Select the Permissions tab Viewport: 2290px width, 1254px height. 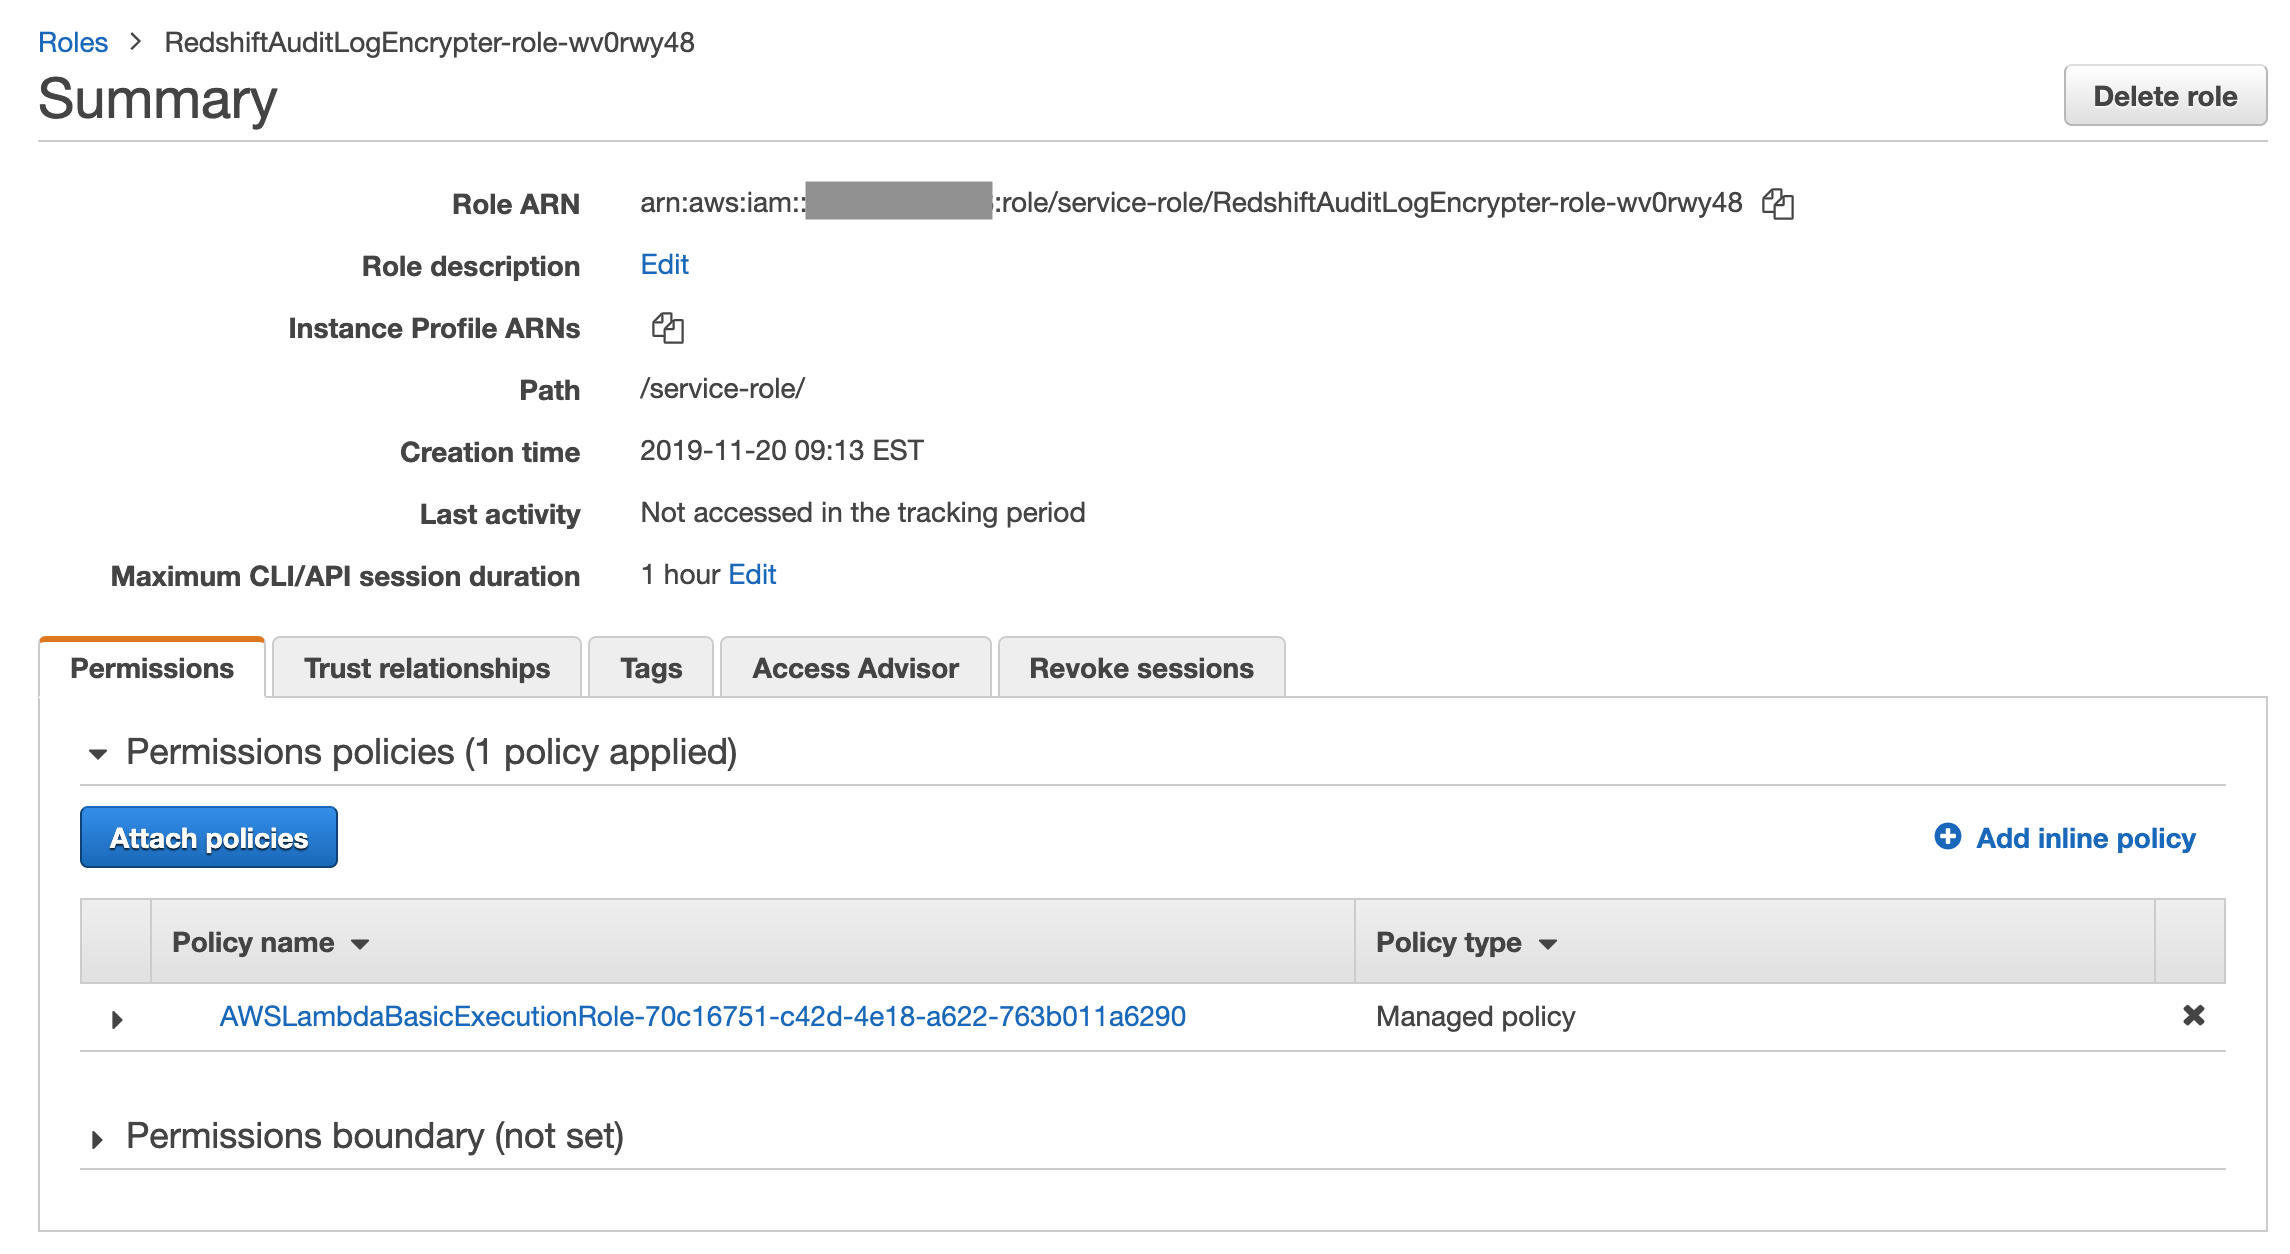(x=152, y=668)
